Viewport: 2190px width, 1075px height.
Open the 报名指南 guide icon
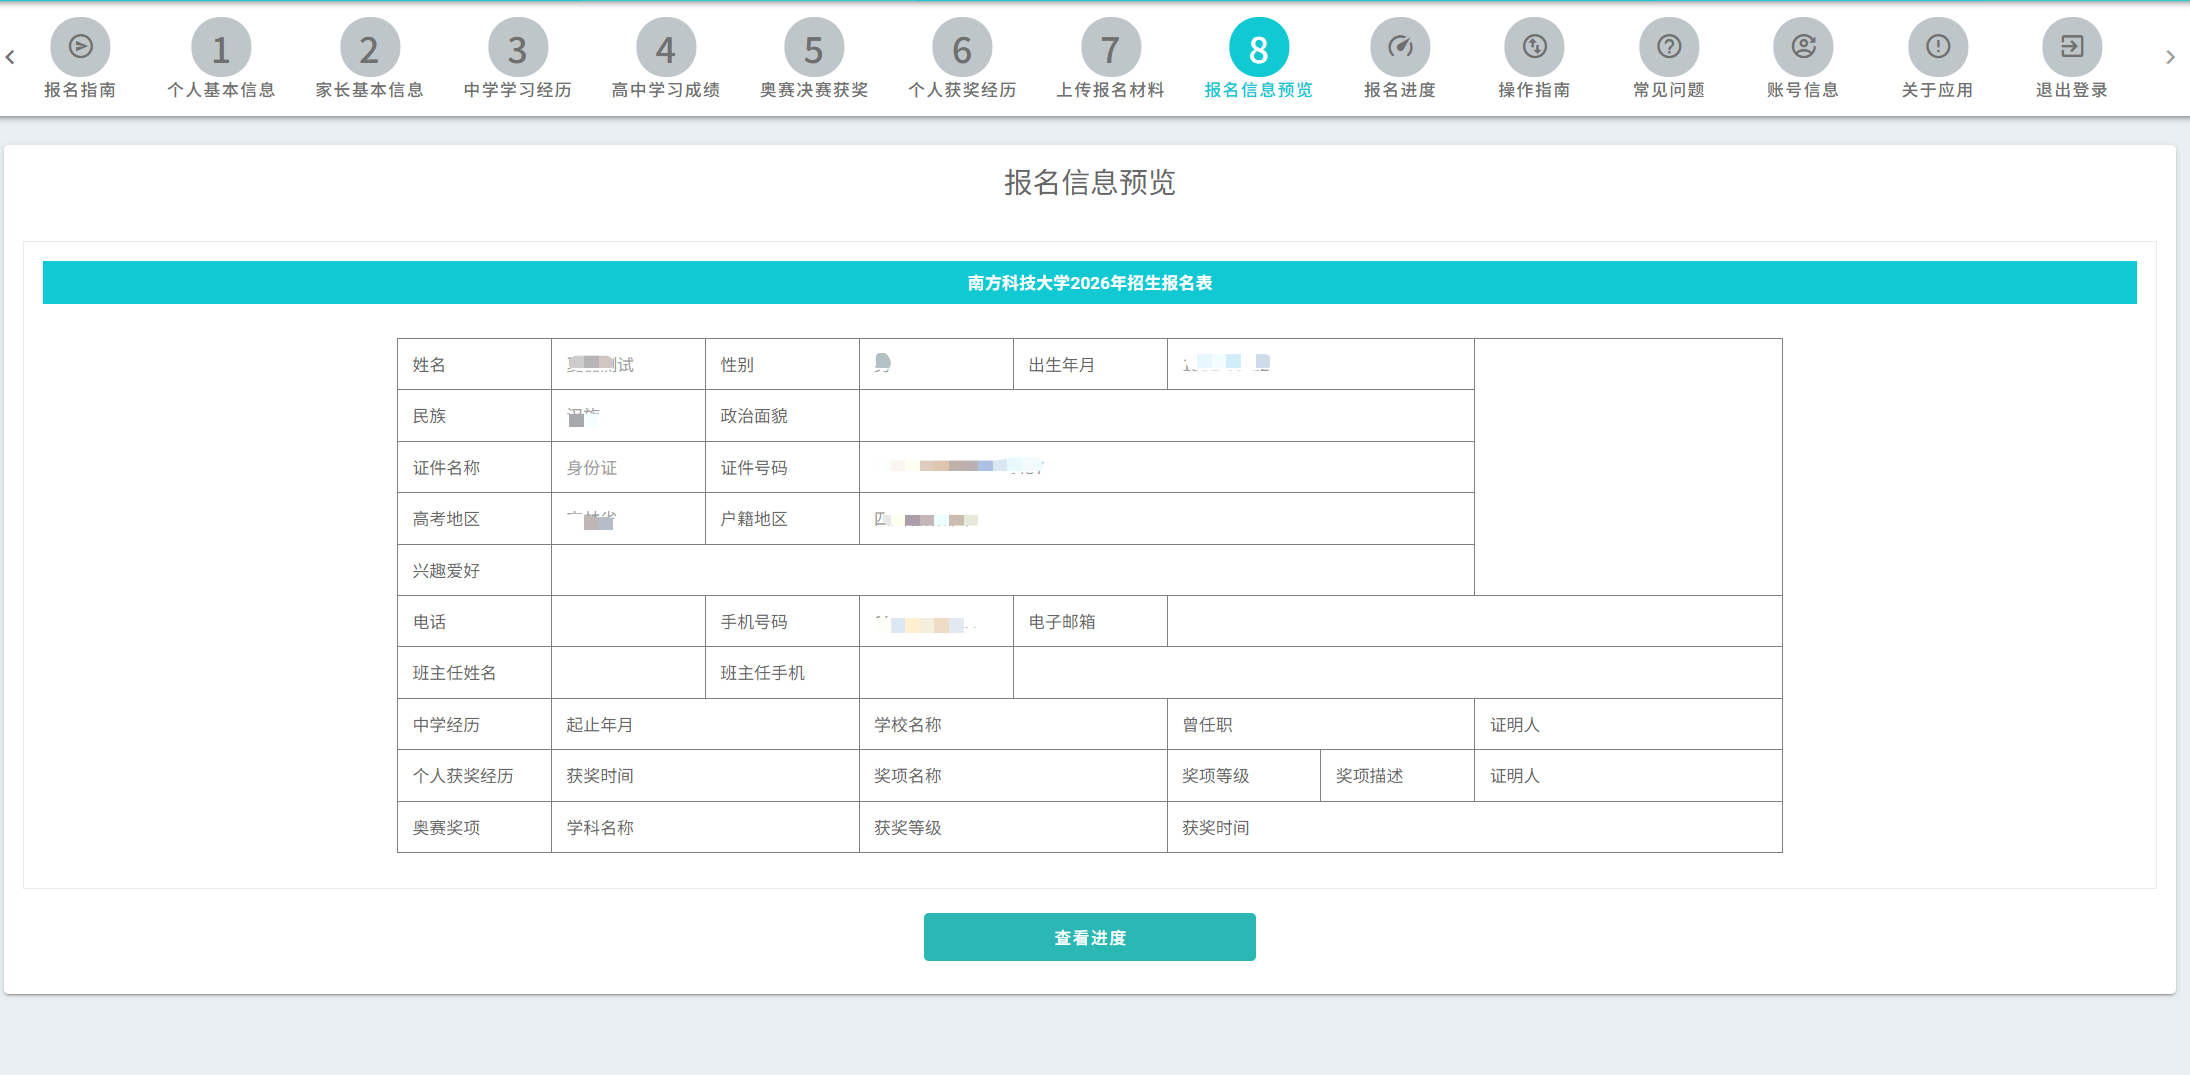point(80,47)
